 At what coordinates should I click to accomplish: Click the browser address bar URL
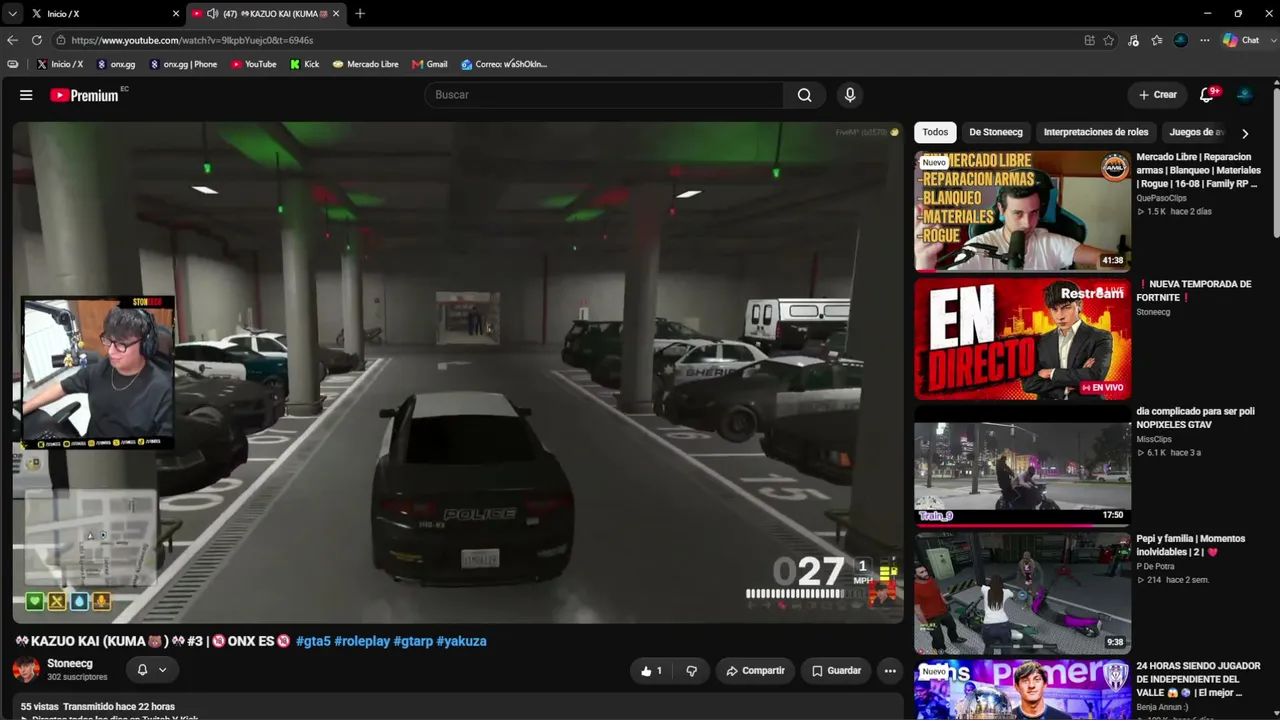click(192, 40)
